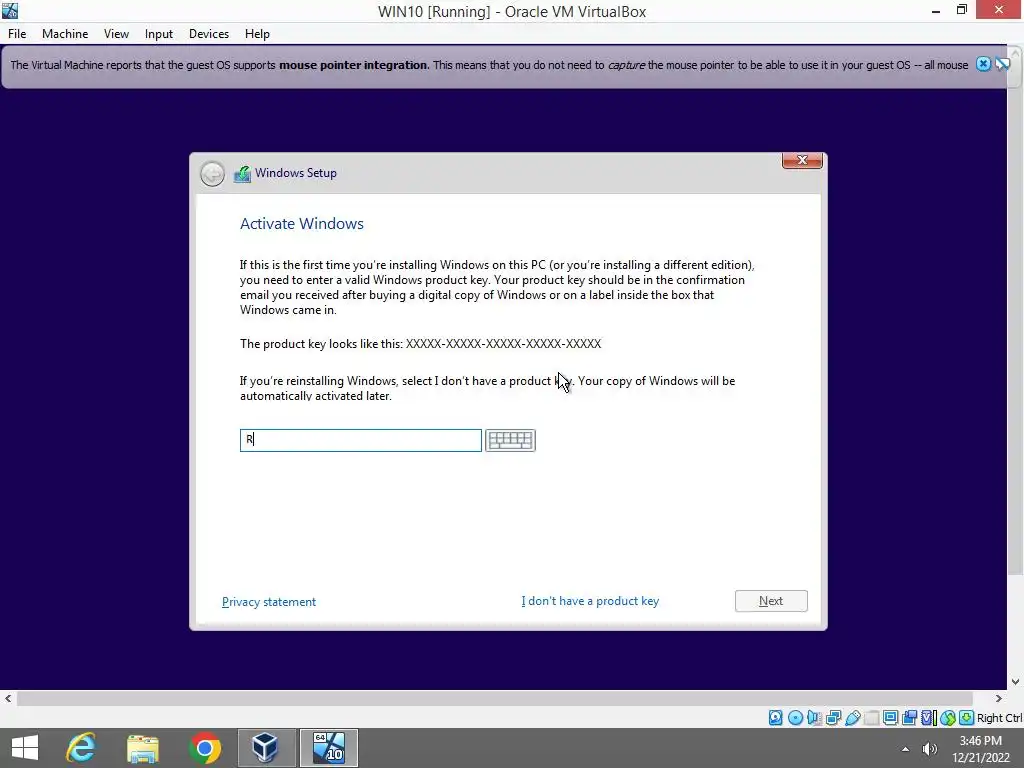This screenshot has height=768, width=1024.
Task: Show hidden system tray icons
Action: click(x=905, y=749)
